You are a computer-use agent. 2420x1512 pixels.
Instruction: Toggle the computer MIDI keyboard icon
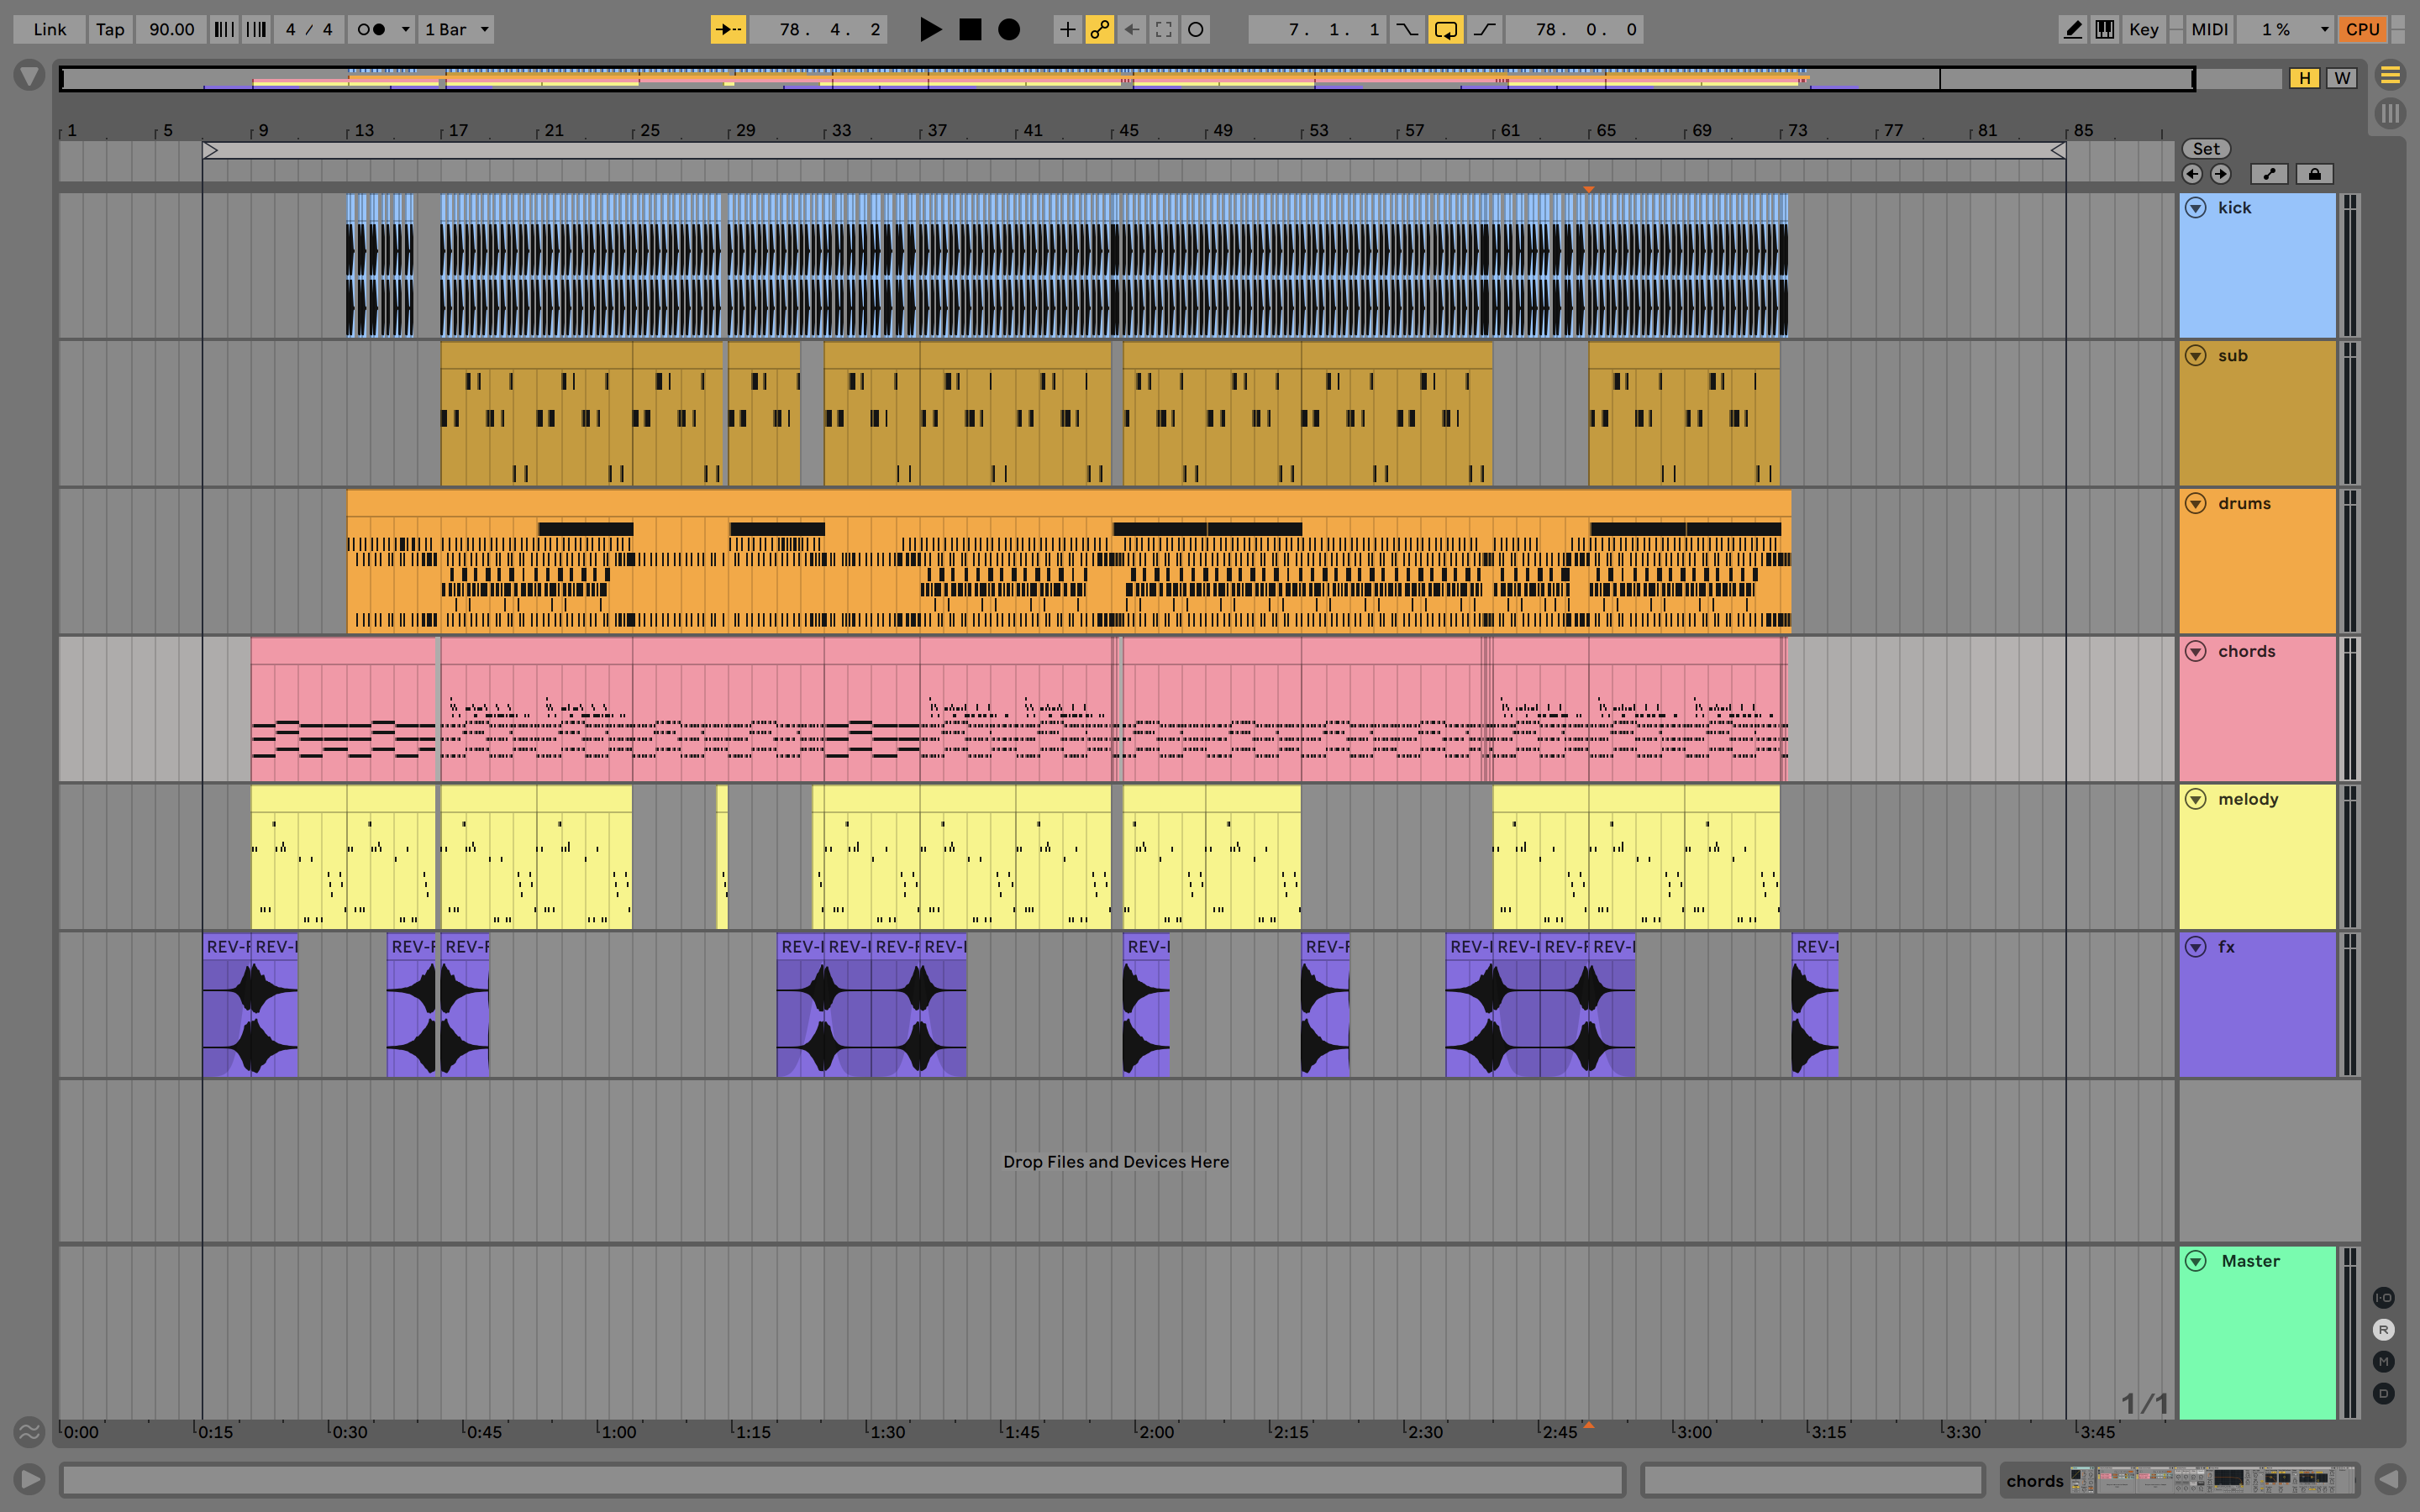click(x=2104, y=29)
